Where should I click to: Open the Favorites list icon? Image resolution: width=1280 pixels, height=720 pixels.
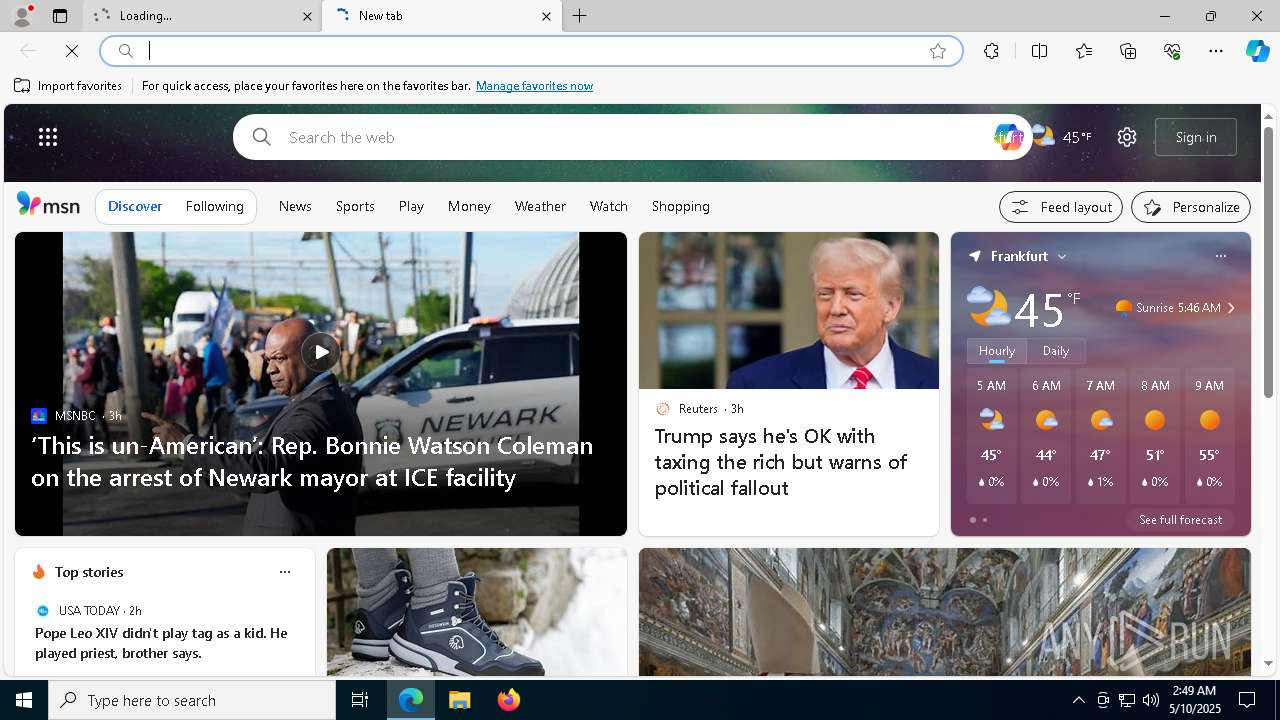pos(1084,51)
